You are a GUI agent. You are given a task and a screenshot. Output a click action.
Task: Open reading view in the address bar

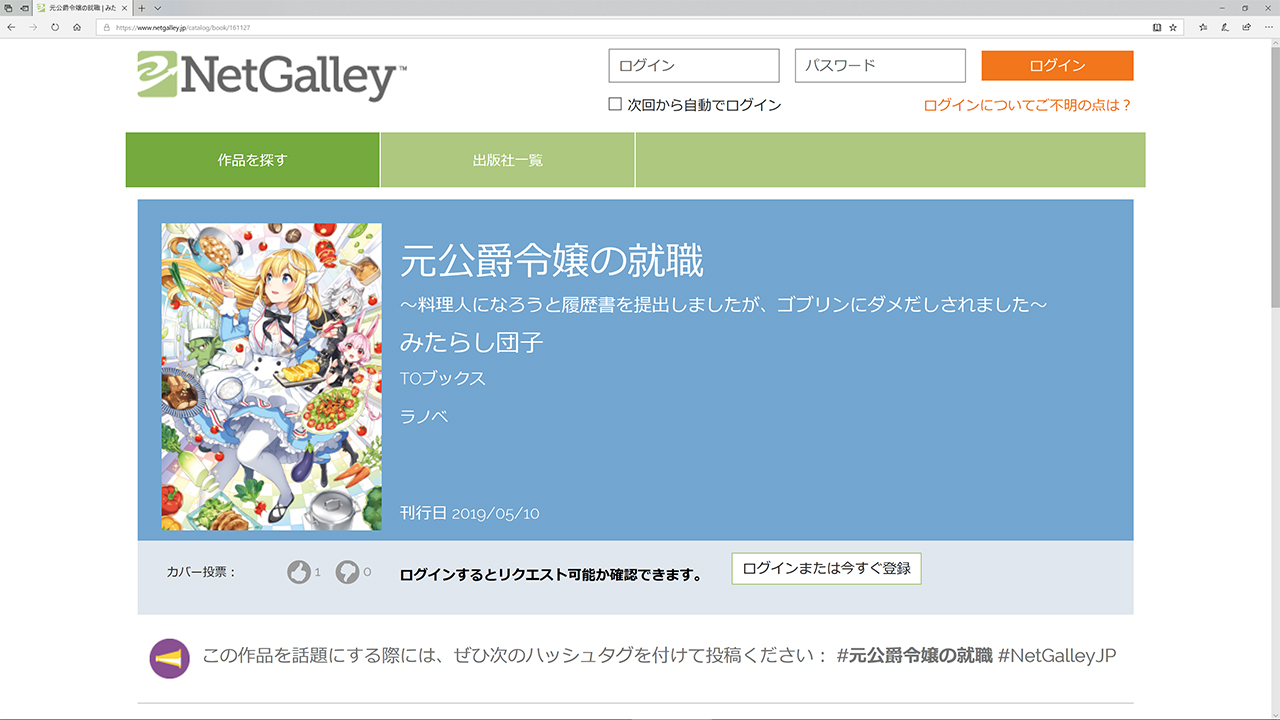click(1156, 28)
